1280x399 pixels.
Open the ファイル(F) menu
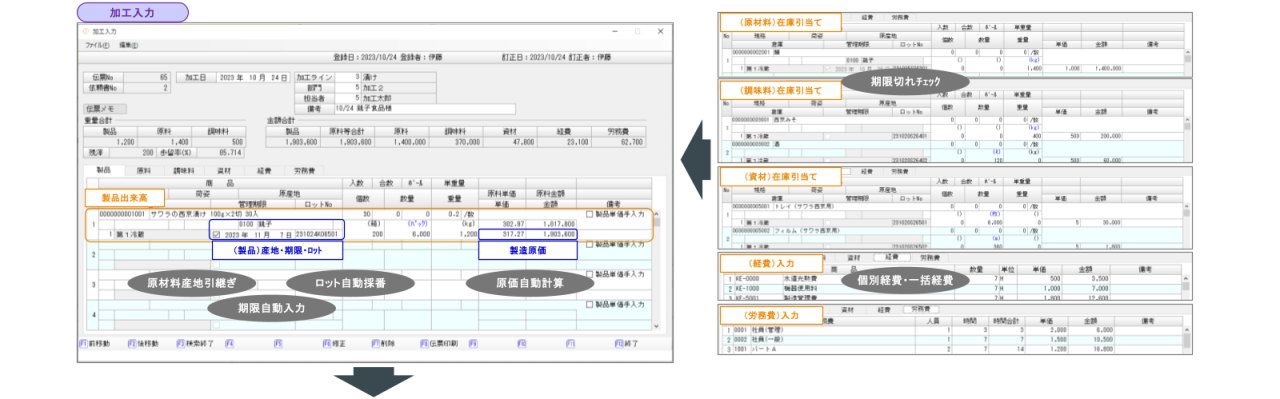pyautogui.click(x=97, y=45)
